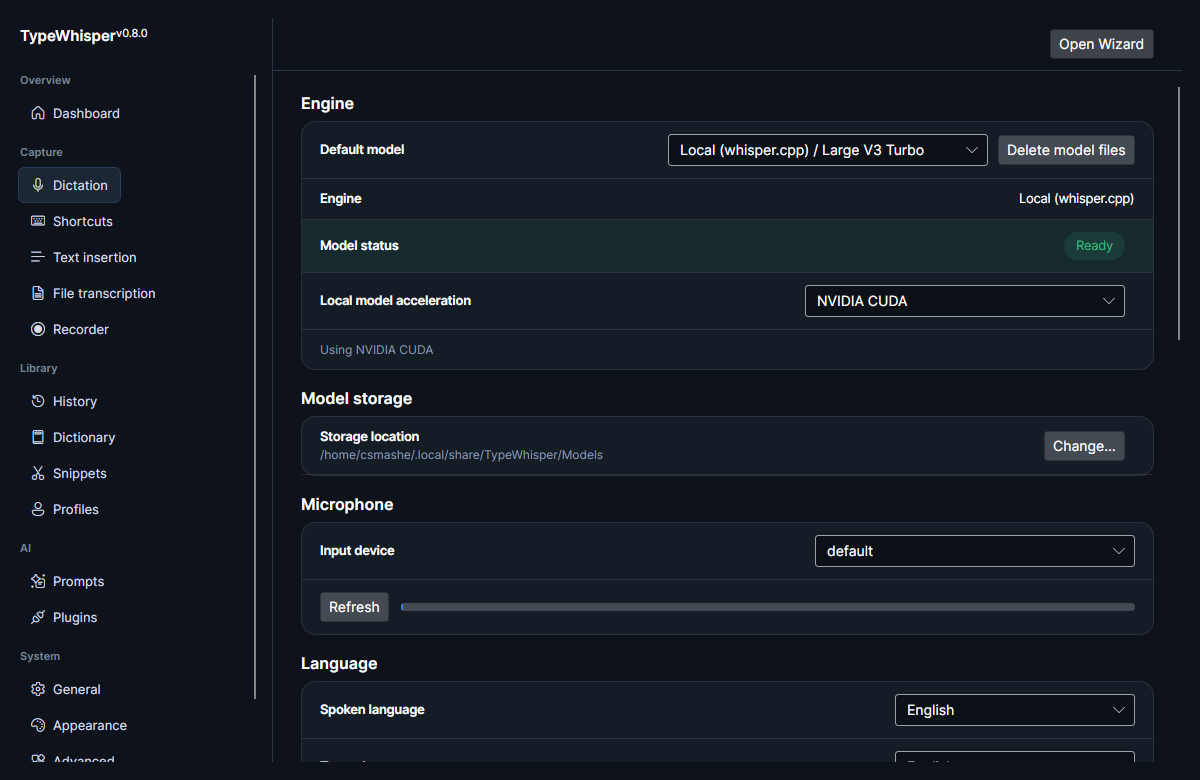Click the 'Microphone' section heading

tap(347, 504)
